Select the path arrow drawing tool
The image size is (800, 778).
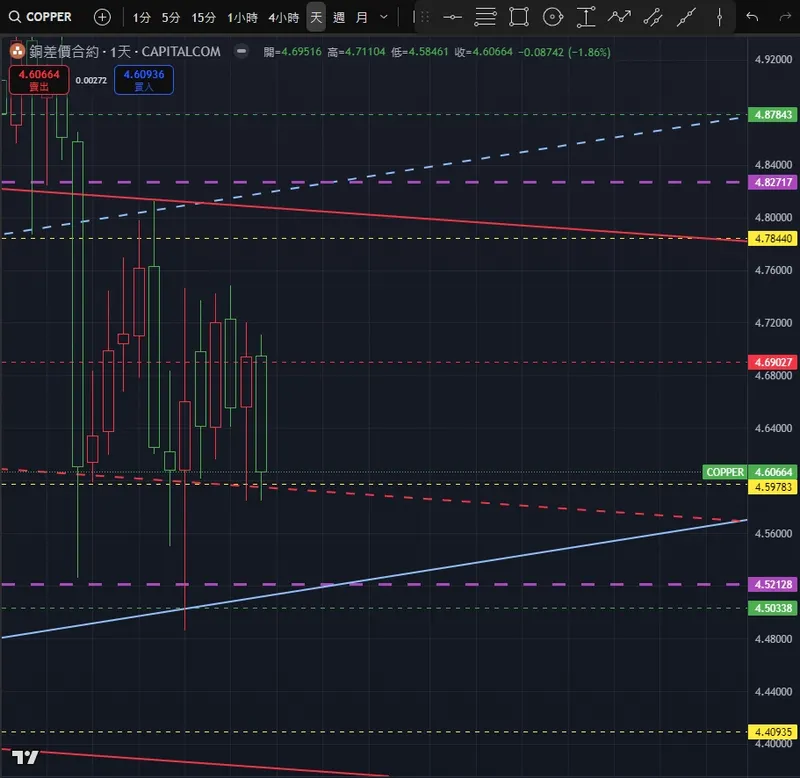coord(619,17)
